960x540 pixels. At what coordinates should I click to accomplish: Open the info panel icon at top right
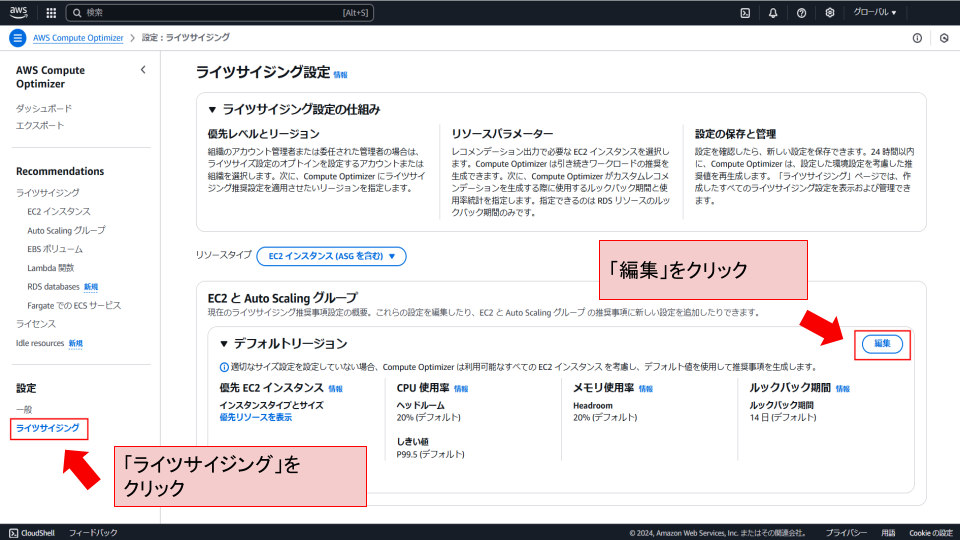tap(917, 38)
